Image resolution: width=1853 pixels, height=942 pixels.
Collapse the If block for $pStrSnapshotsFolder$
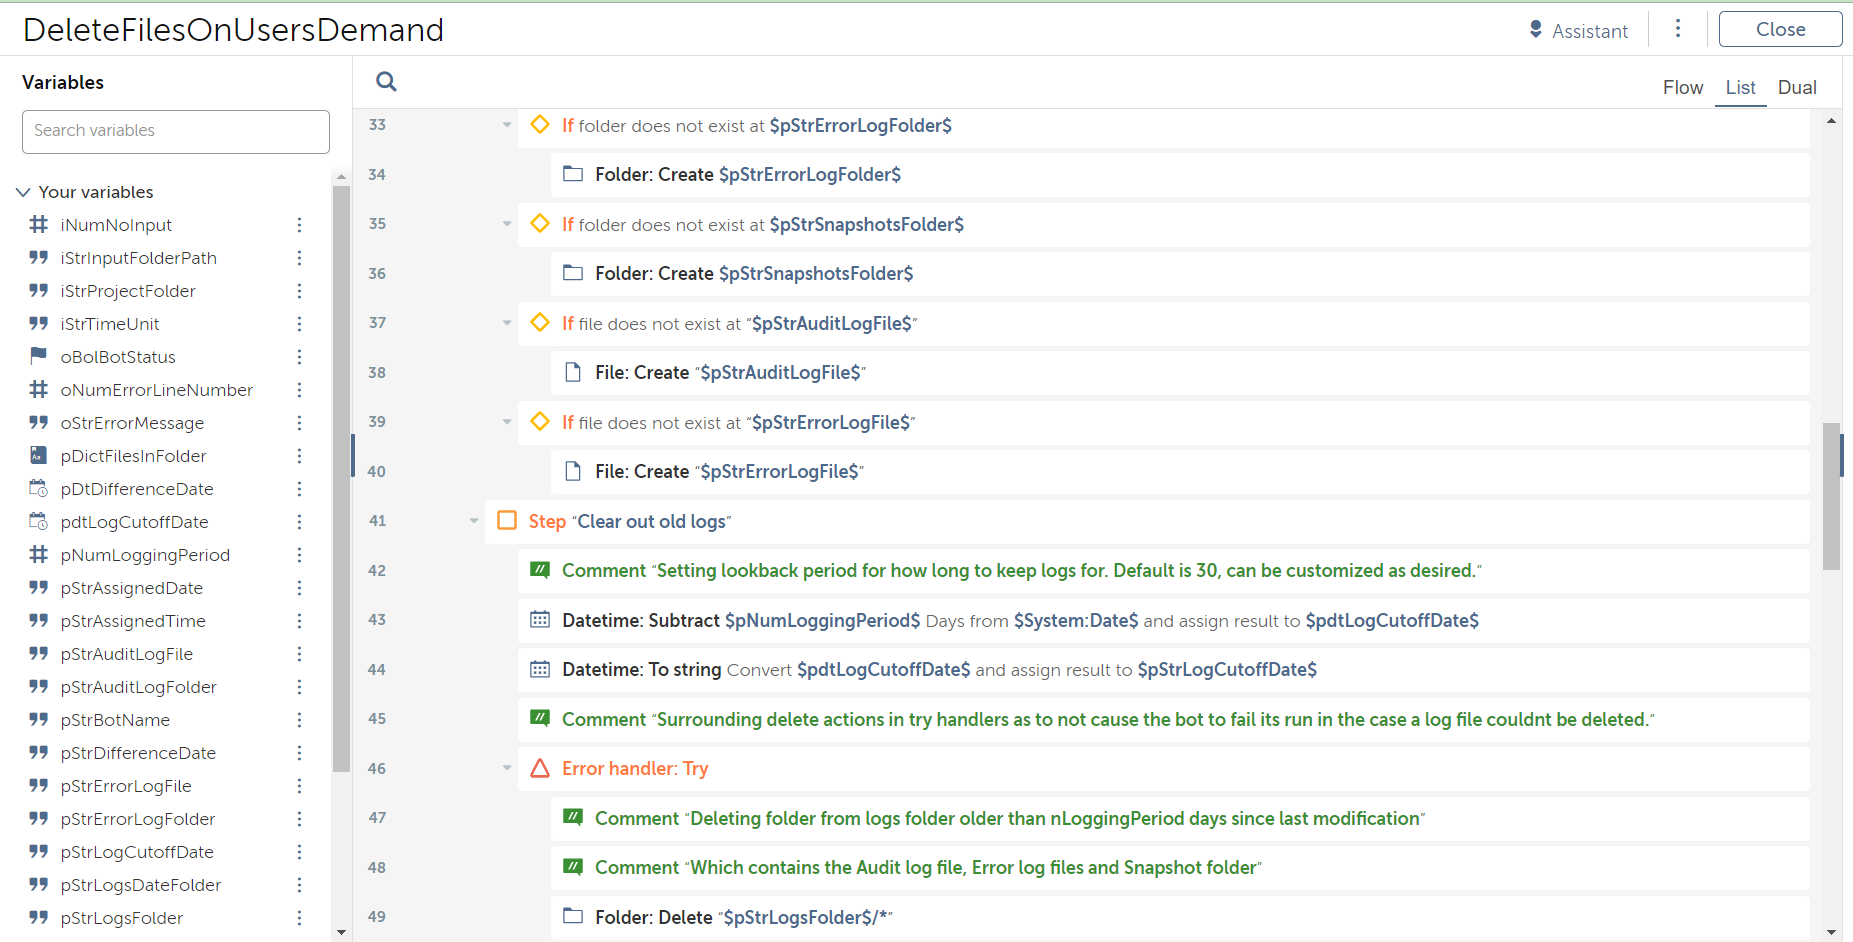[x=507, y=224]
